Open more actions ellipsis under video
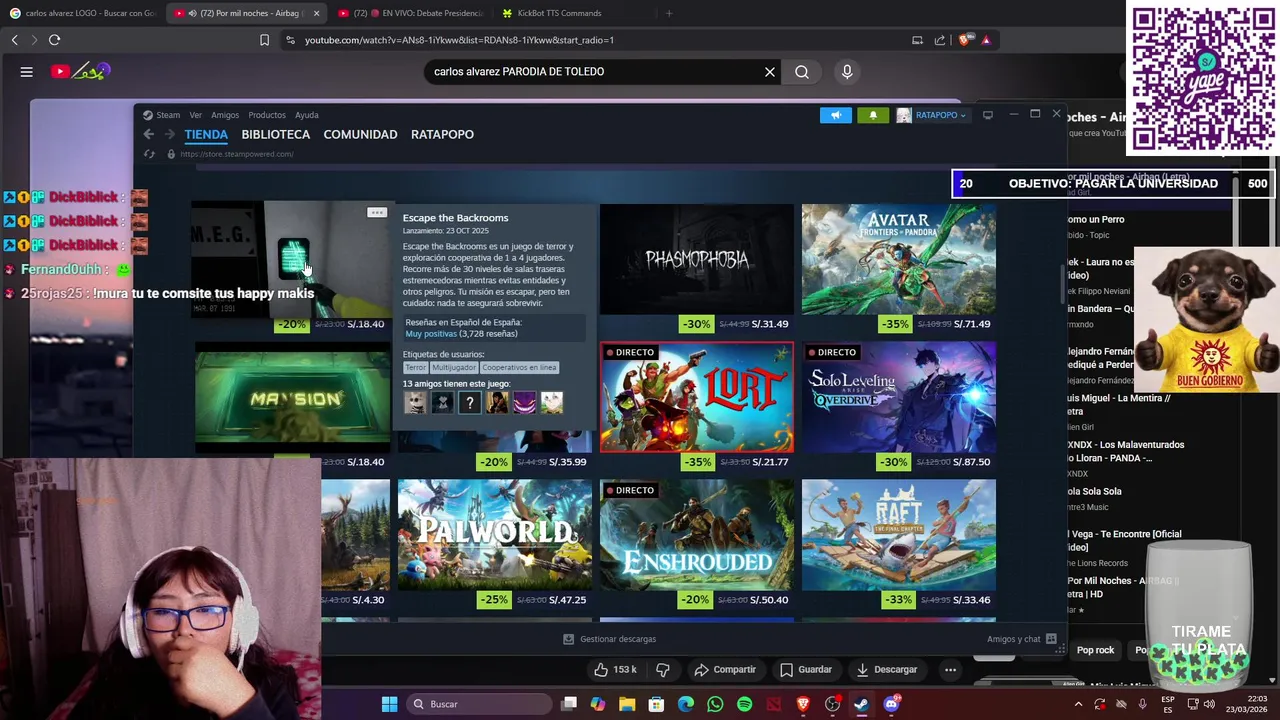Image resolution: width=1280 pixels, height=720 pixels. coord(951,669)
